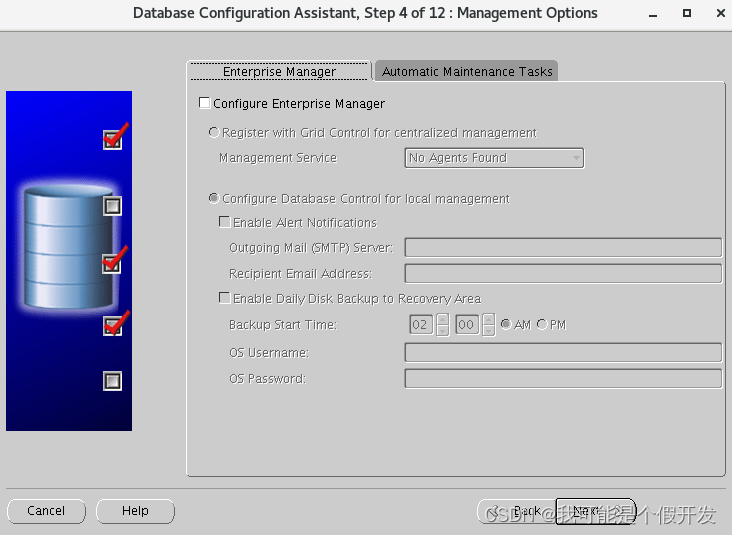Click the backup minute field showing 00
The height and width of the screenshot is (535, 732).
pyautogui.click(x=467, y=324)
